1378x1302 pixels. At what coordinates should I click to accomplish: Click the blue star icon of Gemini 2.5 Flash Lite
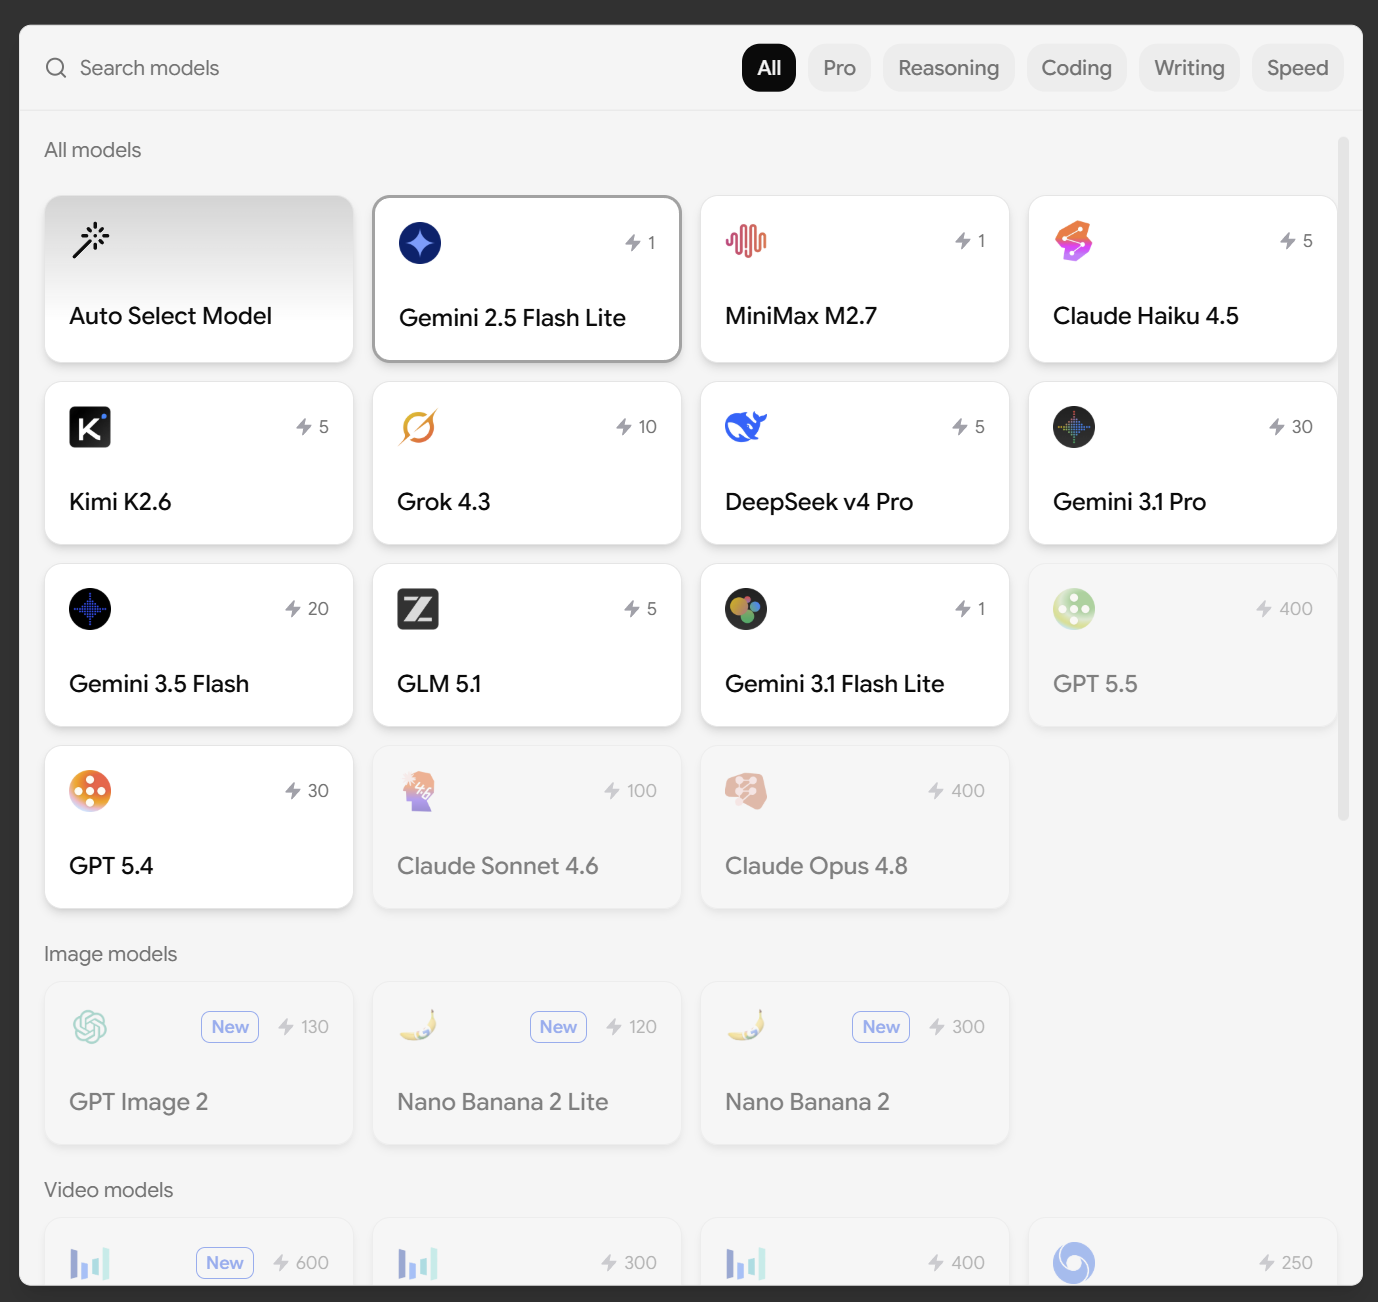point(420,243)
